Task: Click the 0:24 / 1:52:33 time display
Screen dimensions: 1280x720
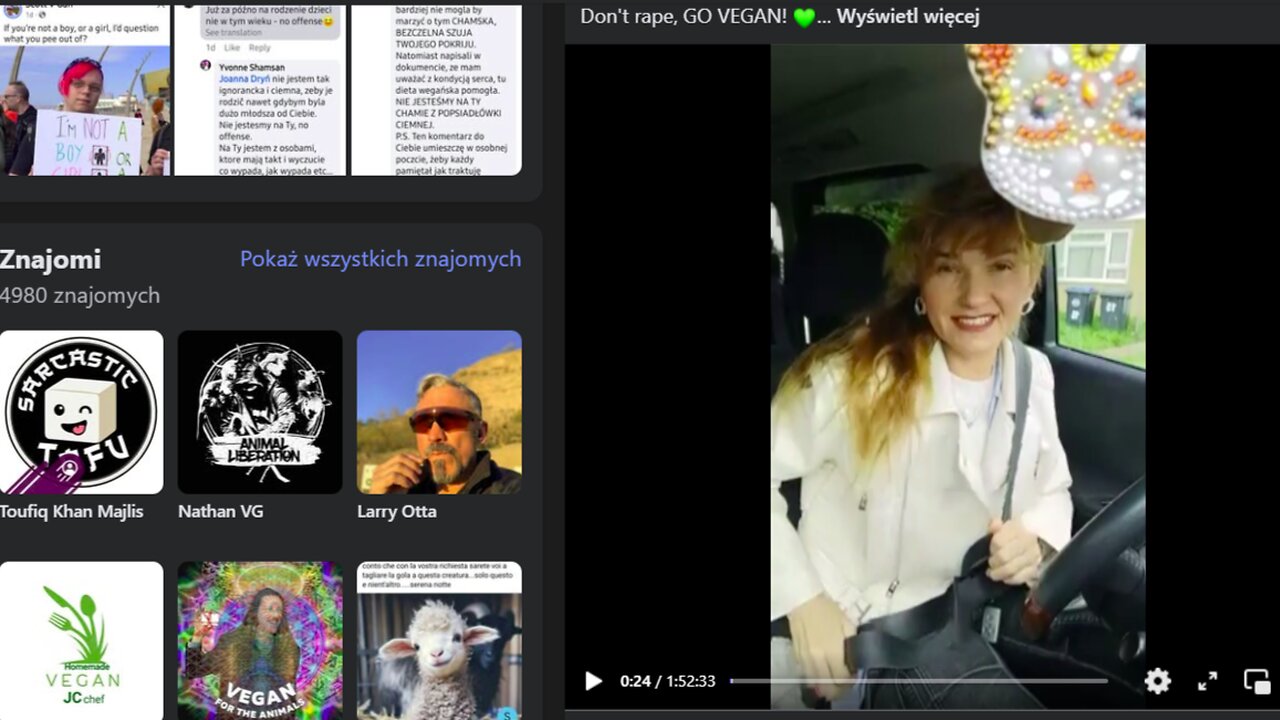Action: (x=668, y=681)
